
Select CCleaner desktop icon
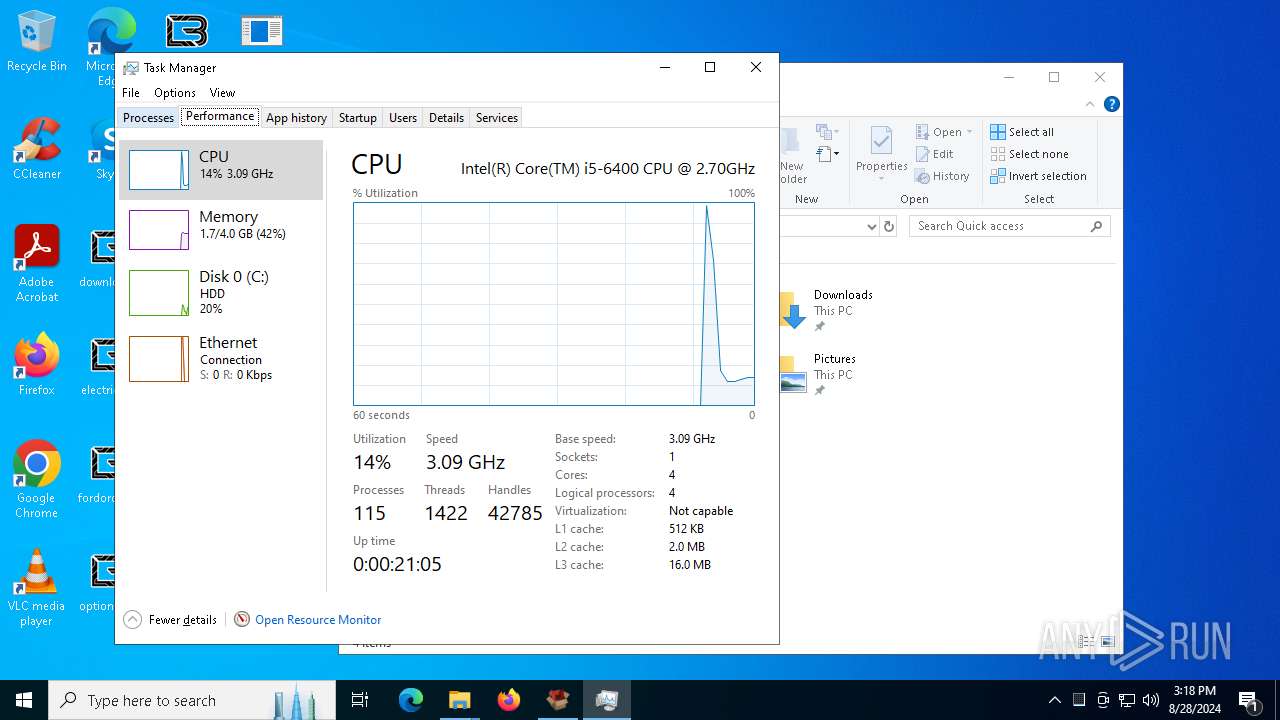tap(37, 149)
